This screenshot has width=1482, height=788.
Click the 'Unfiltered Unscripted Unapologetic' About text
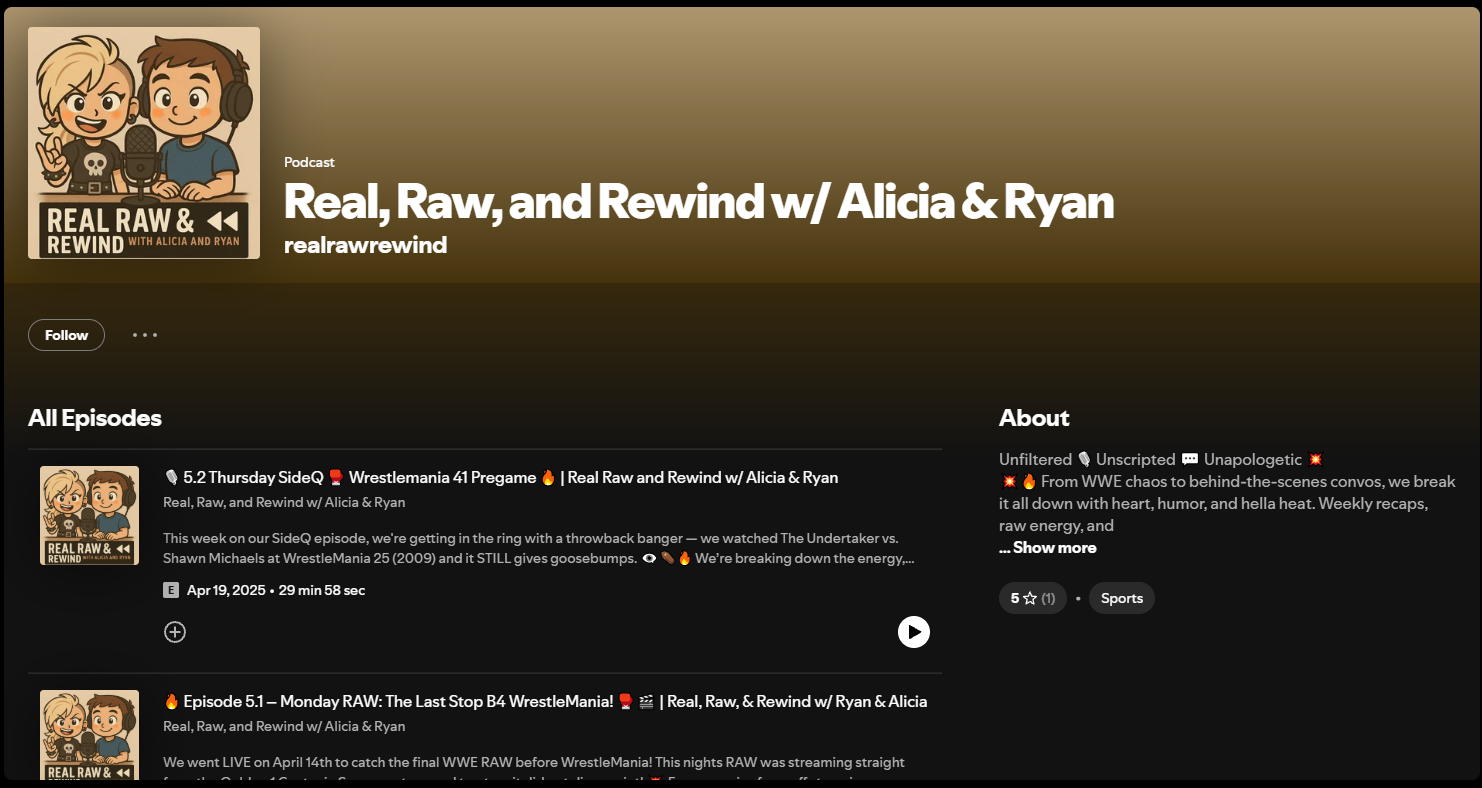[x=1162, y=460]
